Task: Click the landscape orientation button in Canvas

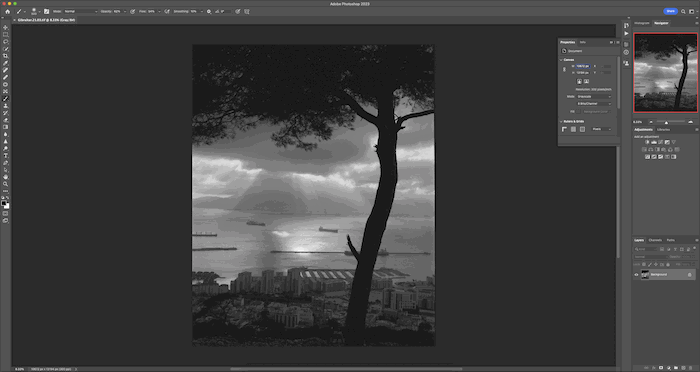Action: (x=587, y=81)
